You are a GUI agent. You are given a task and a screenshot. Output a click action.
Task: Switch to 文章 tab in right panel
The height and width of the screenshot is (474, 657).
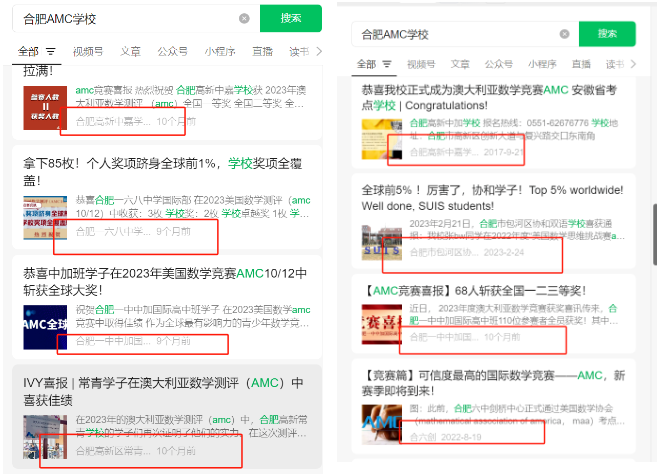click(460, 64)
